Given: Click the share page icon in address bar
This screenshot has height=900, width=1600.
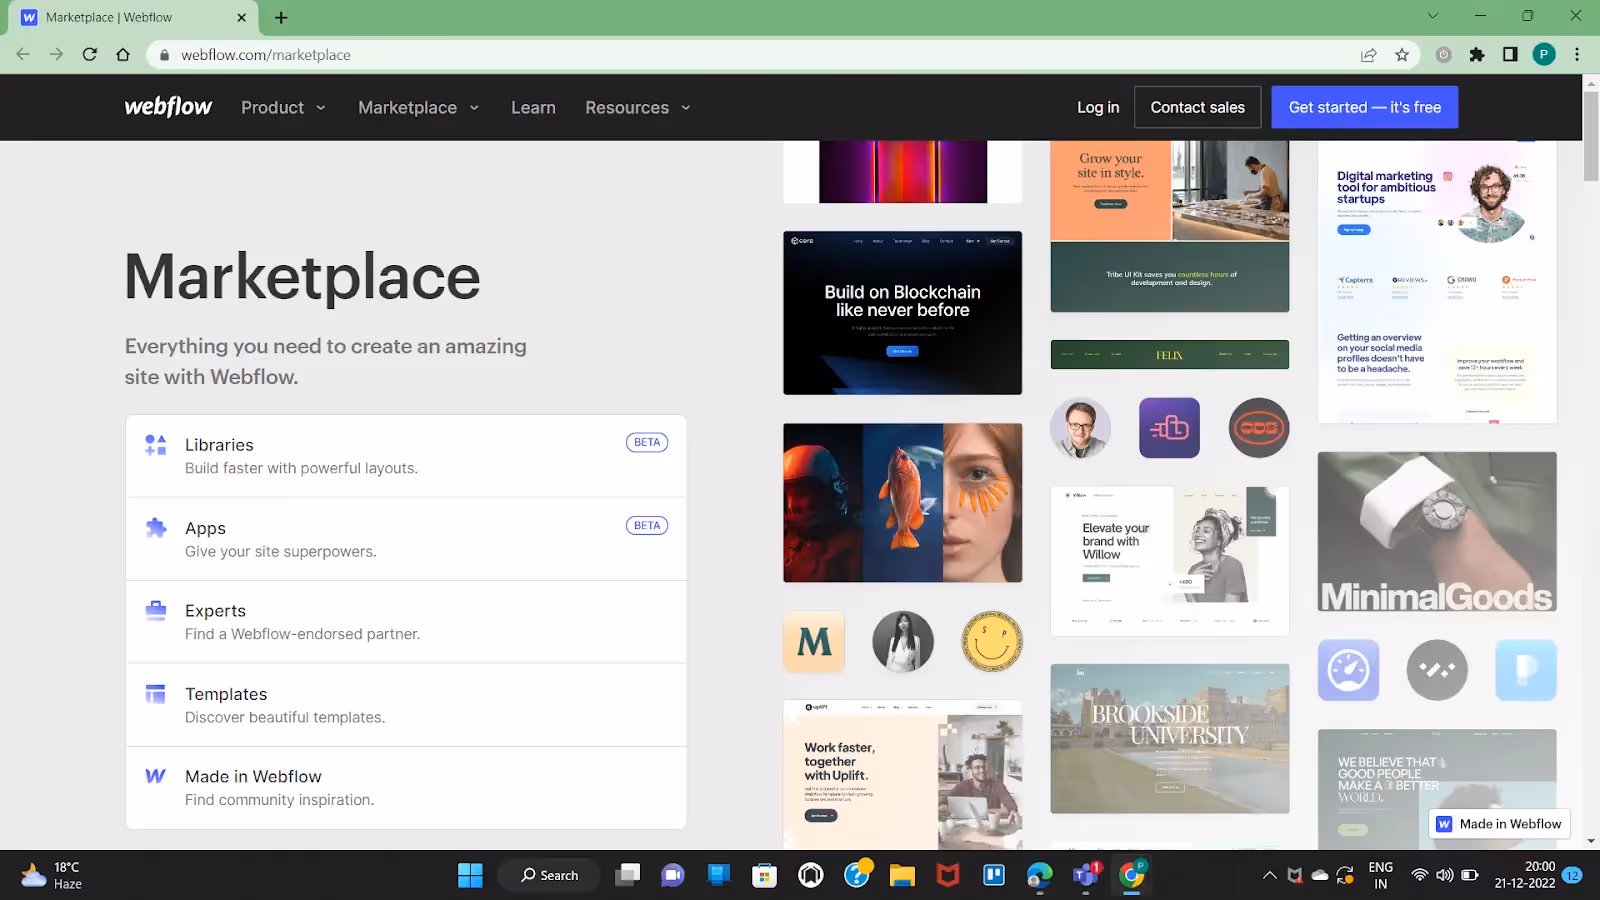Looking at the screenshot, I should pos(1368,55).
